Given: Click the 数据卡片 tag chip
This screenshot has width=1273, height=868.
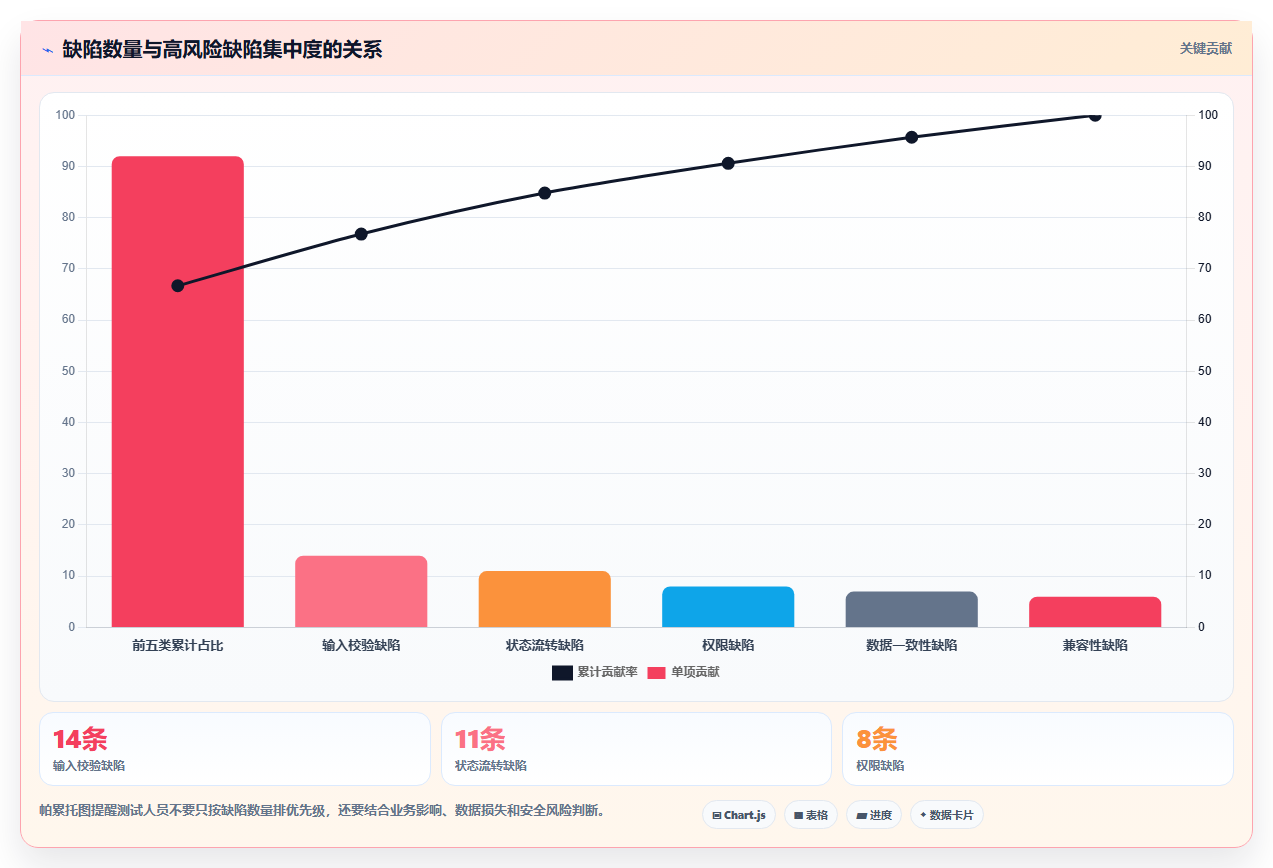Looking at the screenshot, I should 946,815.
